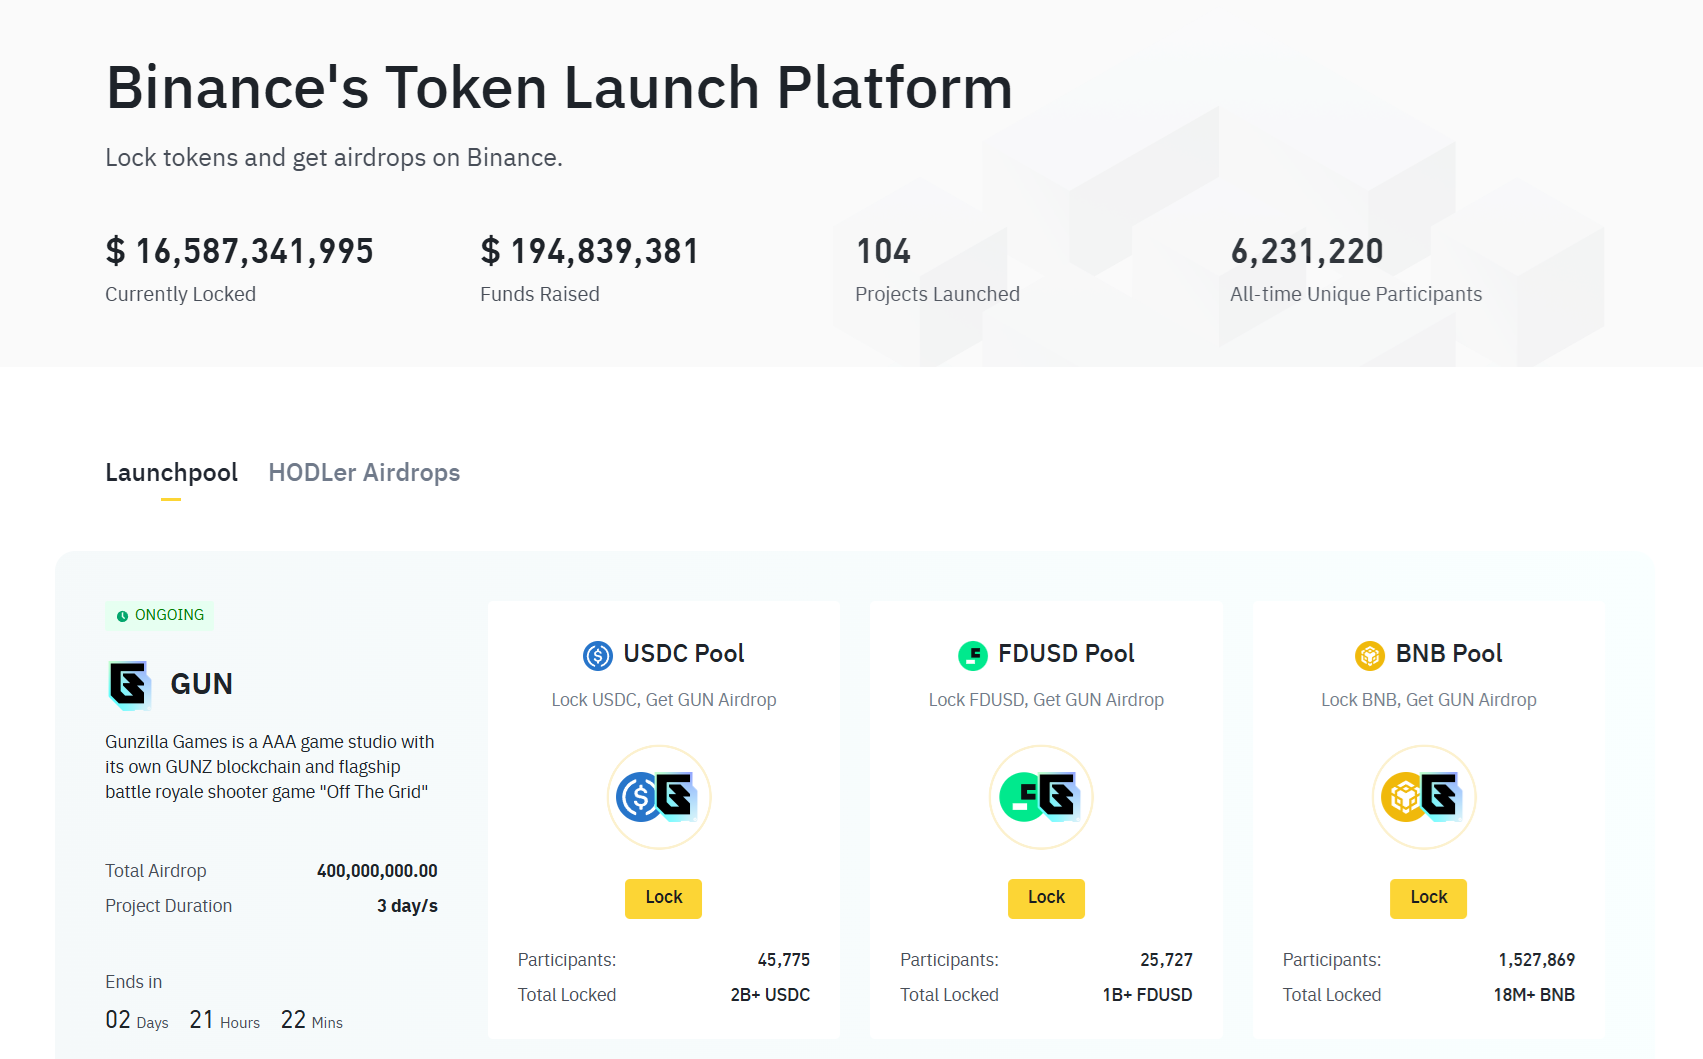
Task: Click the '104' projects launched value
Action: coord(883,251)
